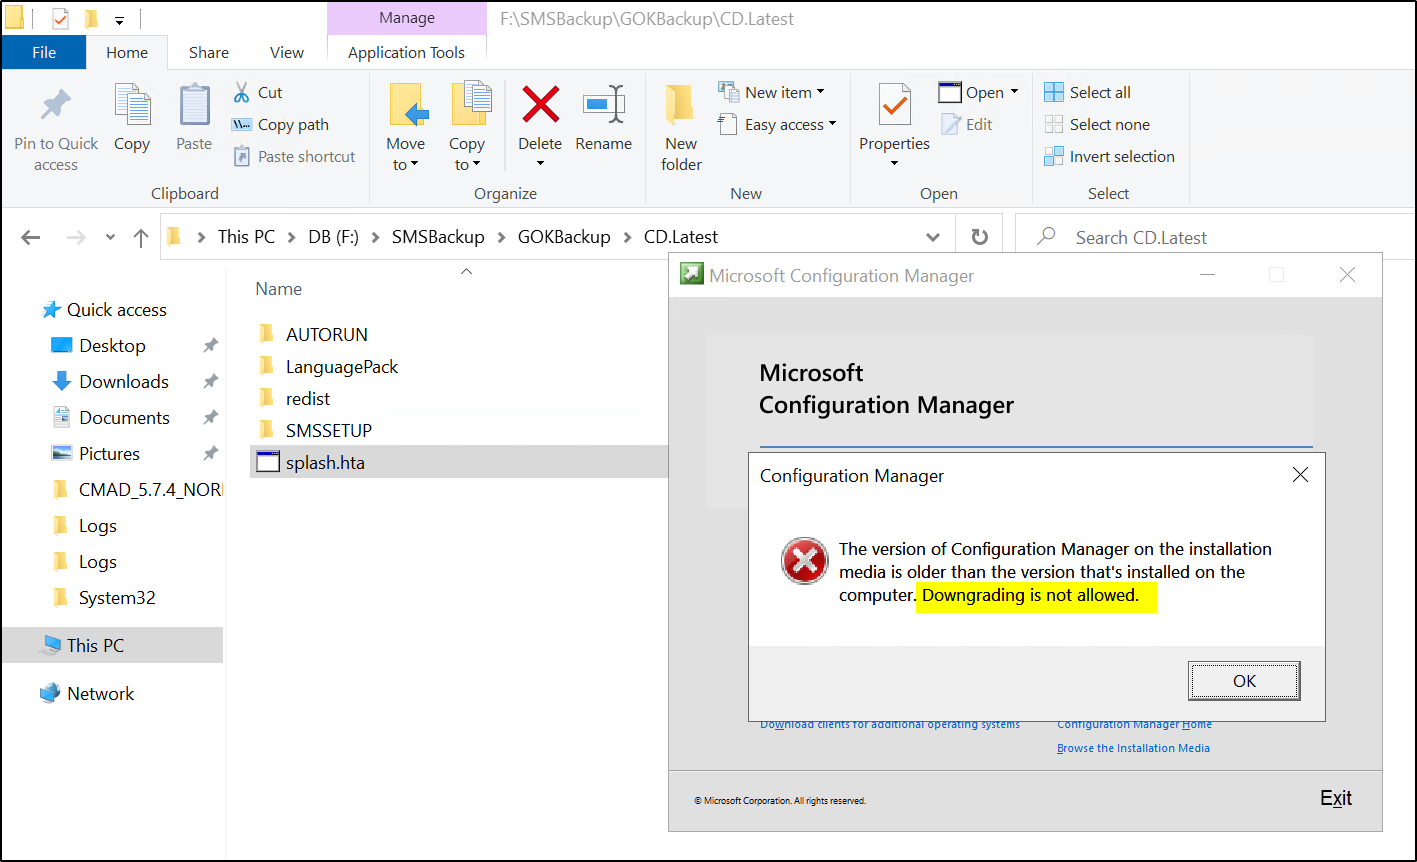
Task: Expand the Delete options arrow
Action: [x=540, y=164]
